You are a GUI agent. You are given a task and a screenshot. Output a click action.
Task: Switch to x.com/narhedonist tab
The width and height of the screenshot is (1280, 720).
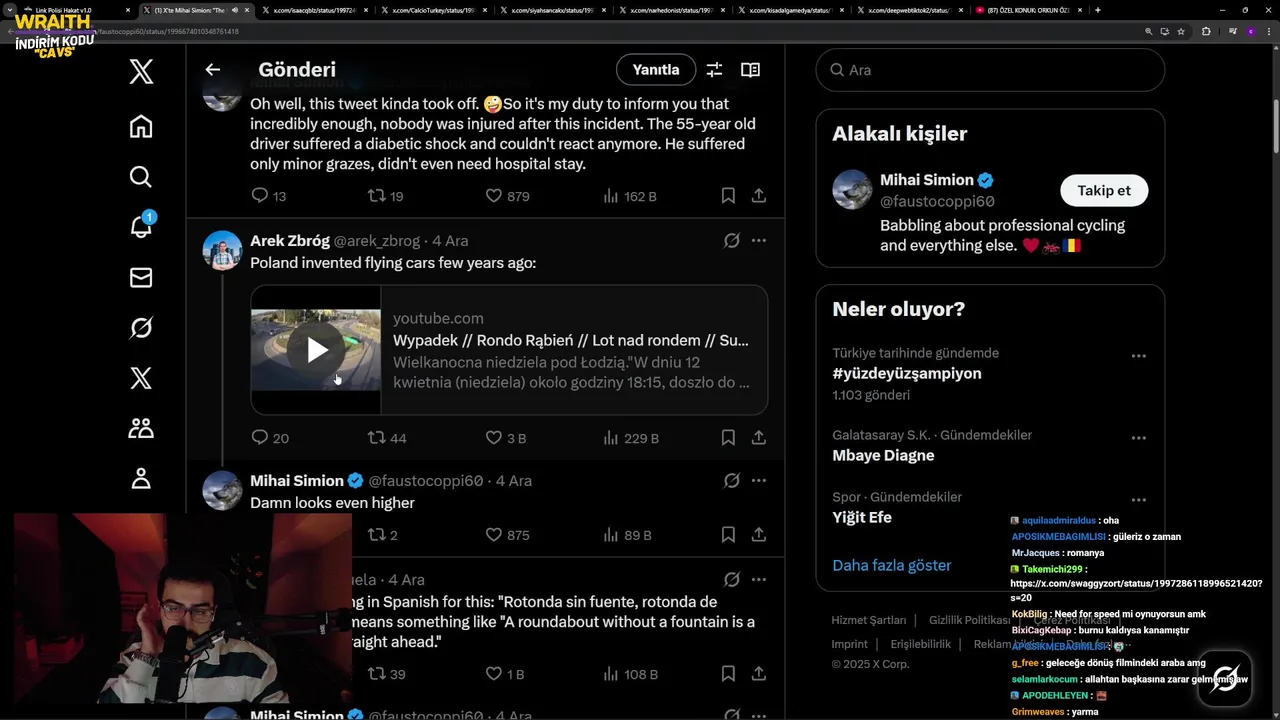tap(671, 10)
